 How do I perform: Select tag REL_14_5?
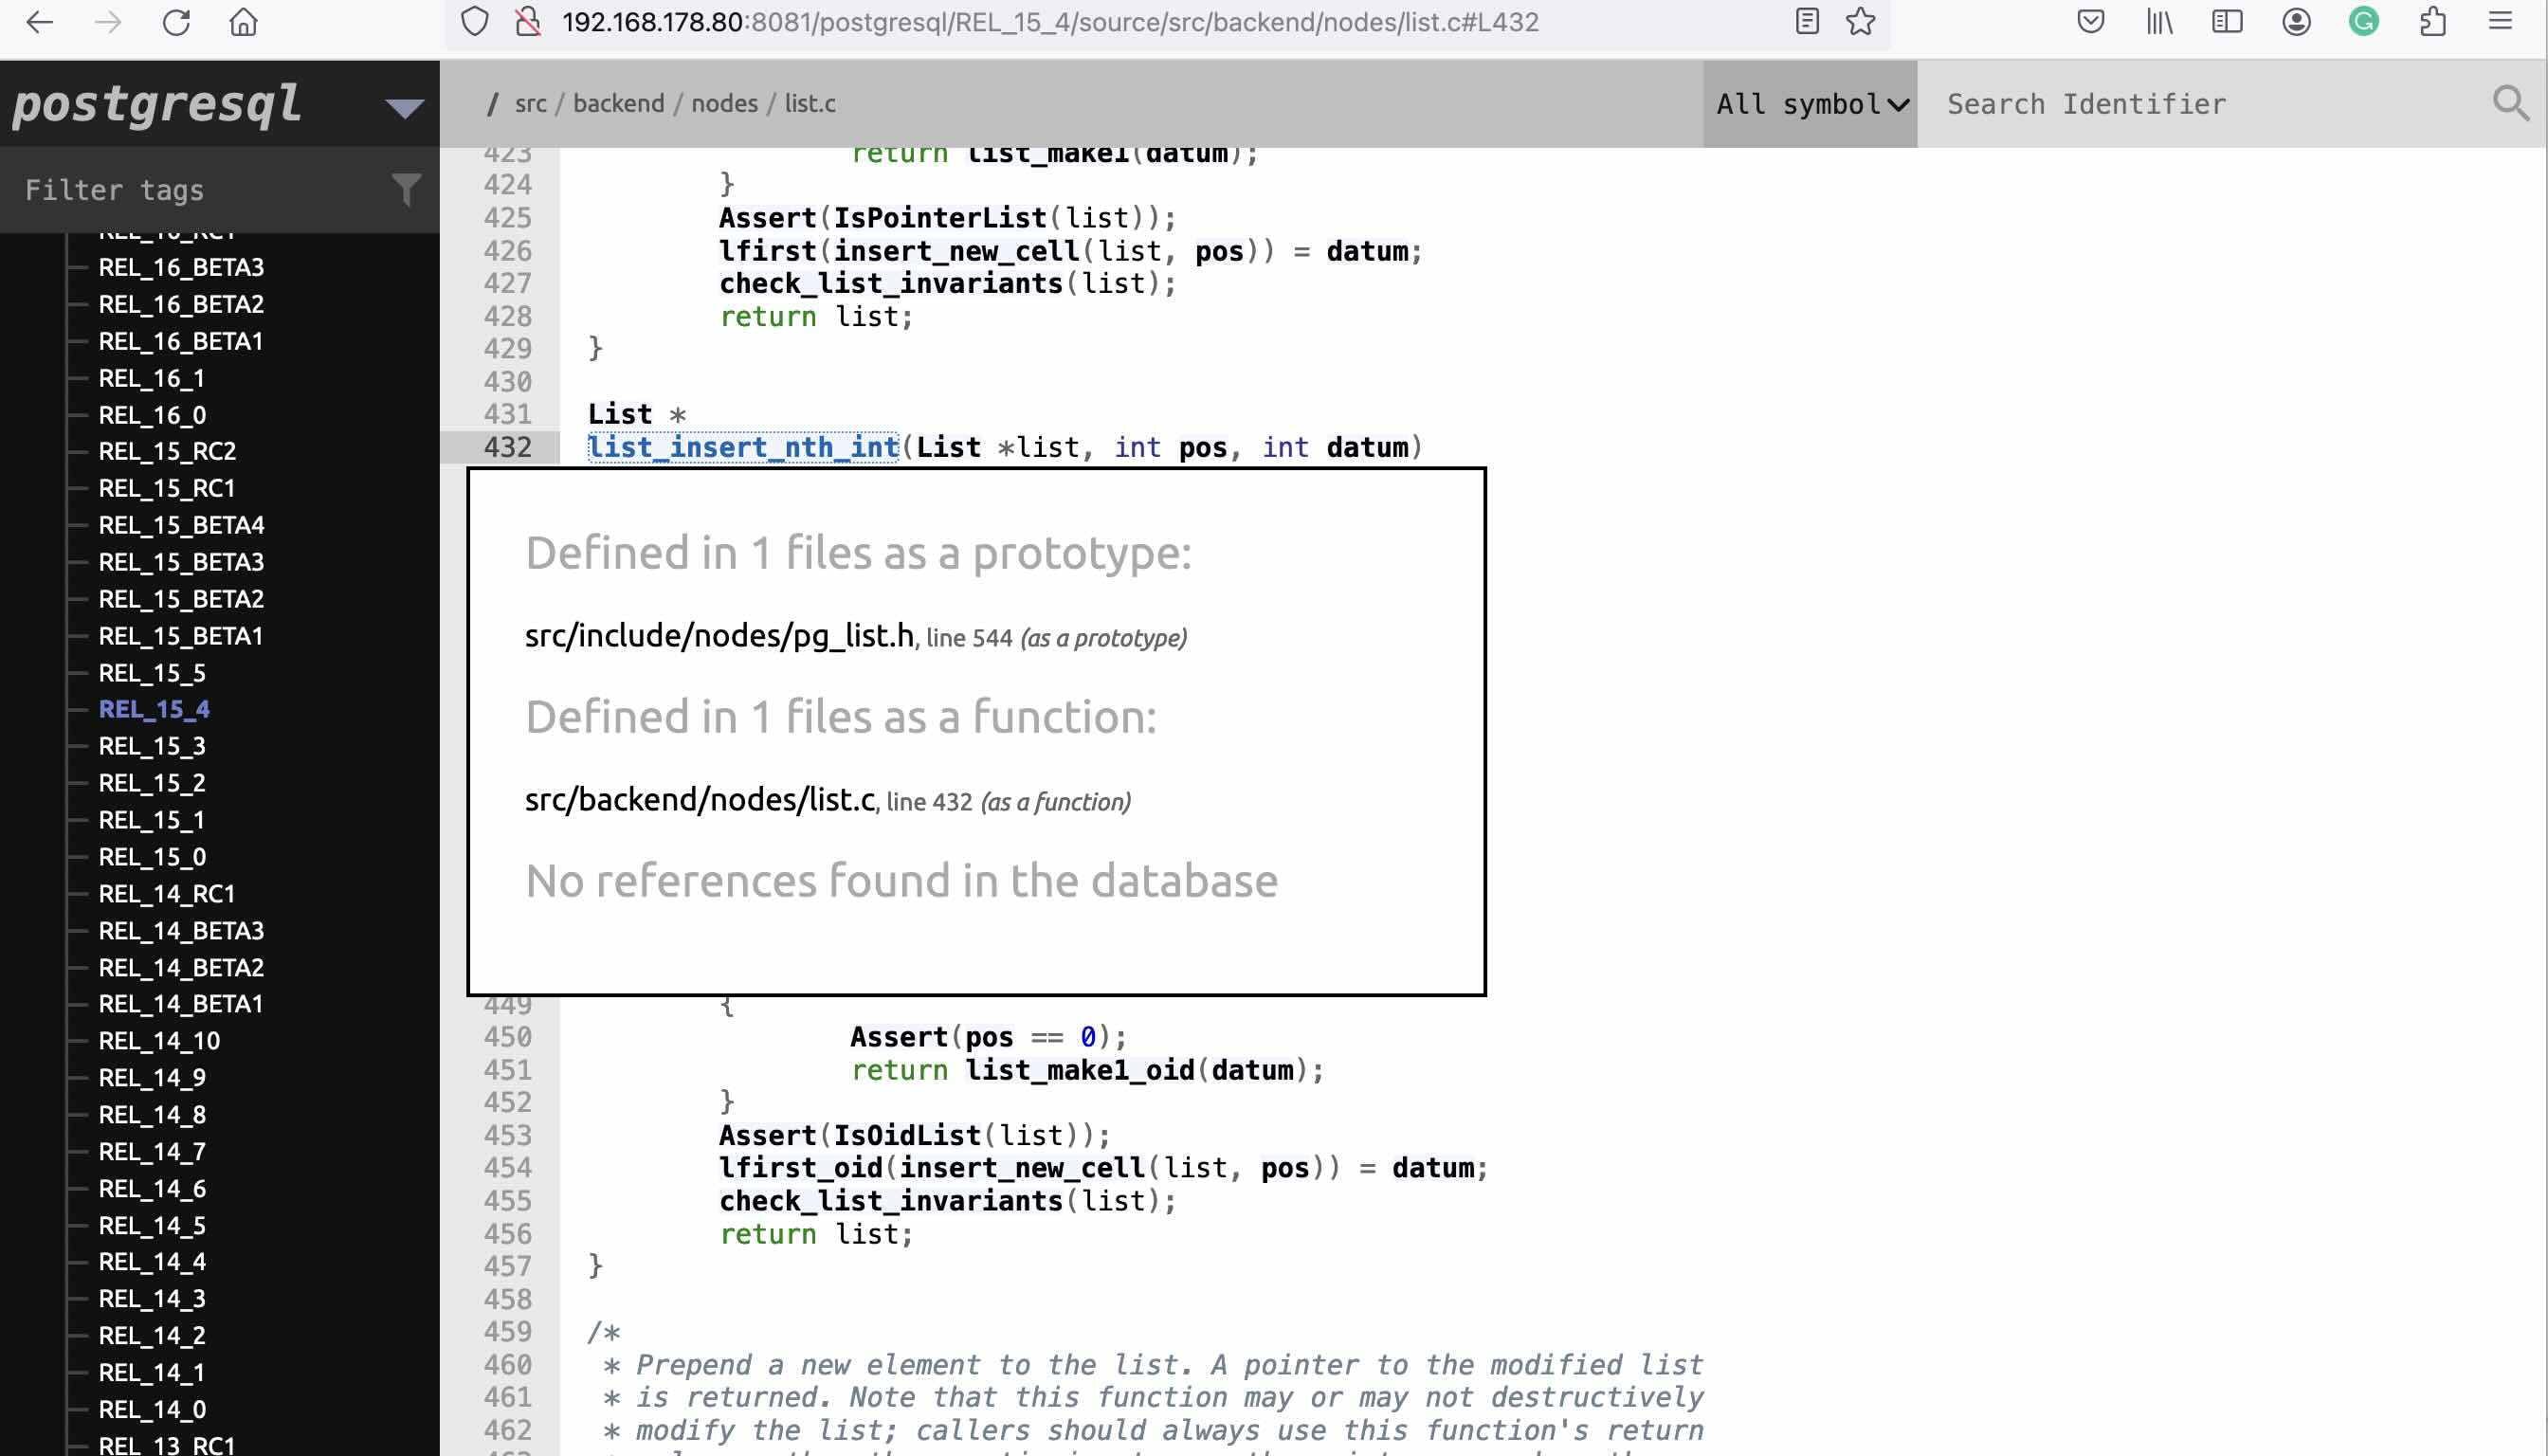coord(152,1226)
